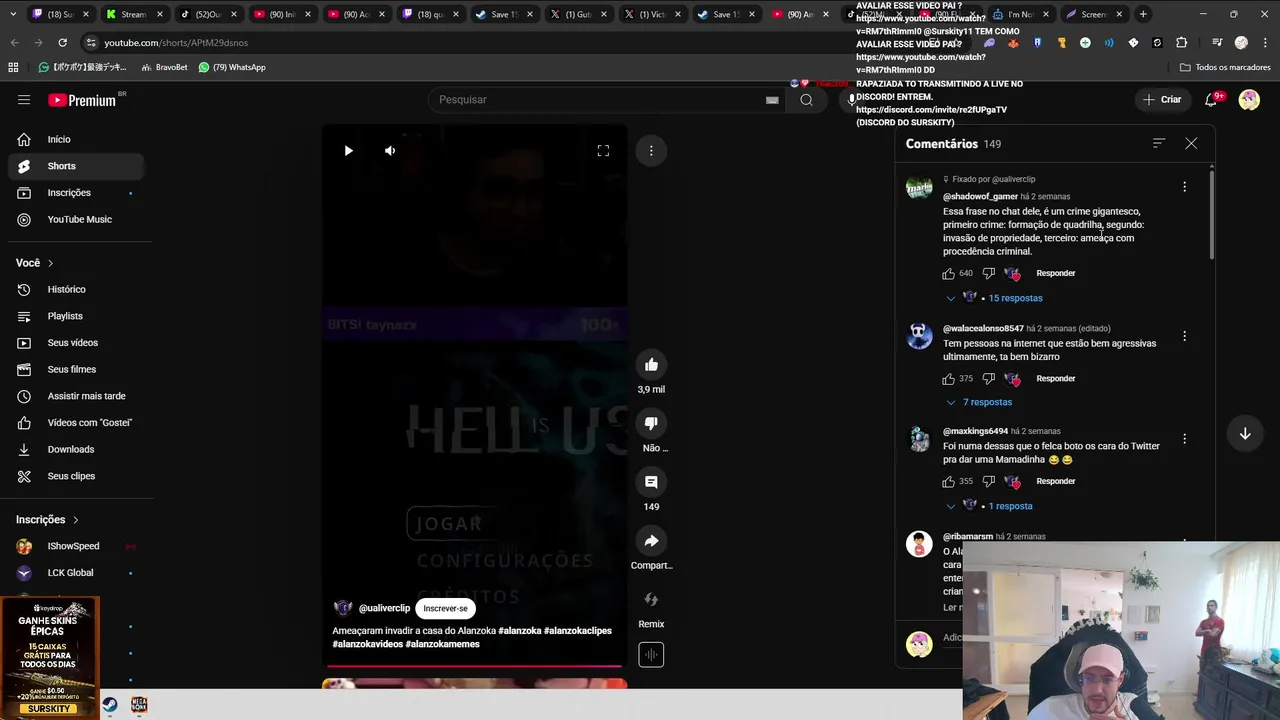1280x720 pixels.
Task: Open Seus clipes in the sidebar
Action: [76, 476]
